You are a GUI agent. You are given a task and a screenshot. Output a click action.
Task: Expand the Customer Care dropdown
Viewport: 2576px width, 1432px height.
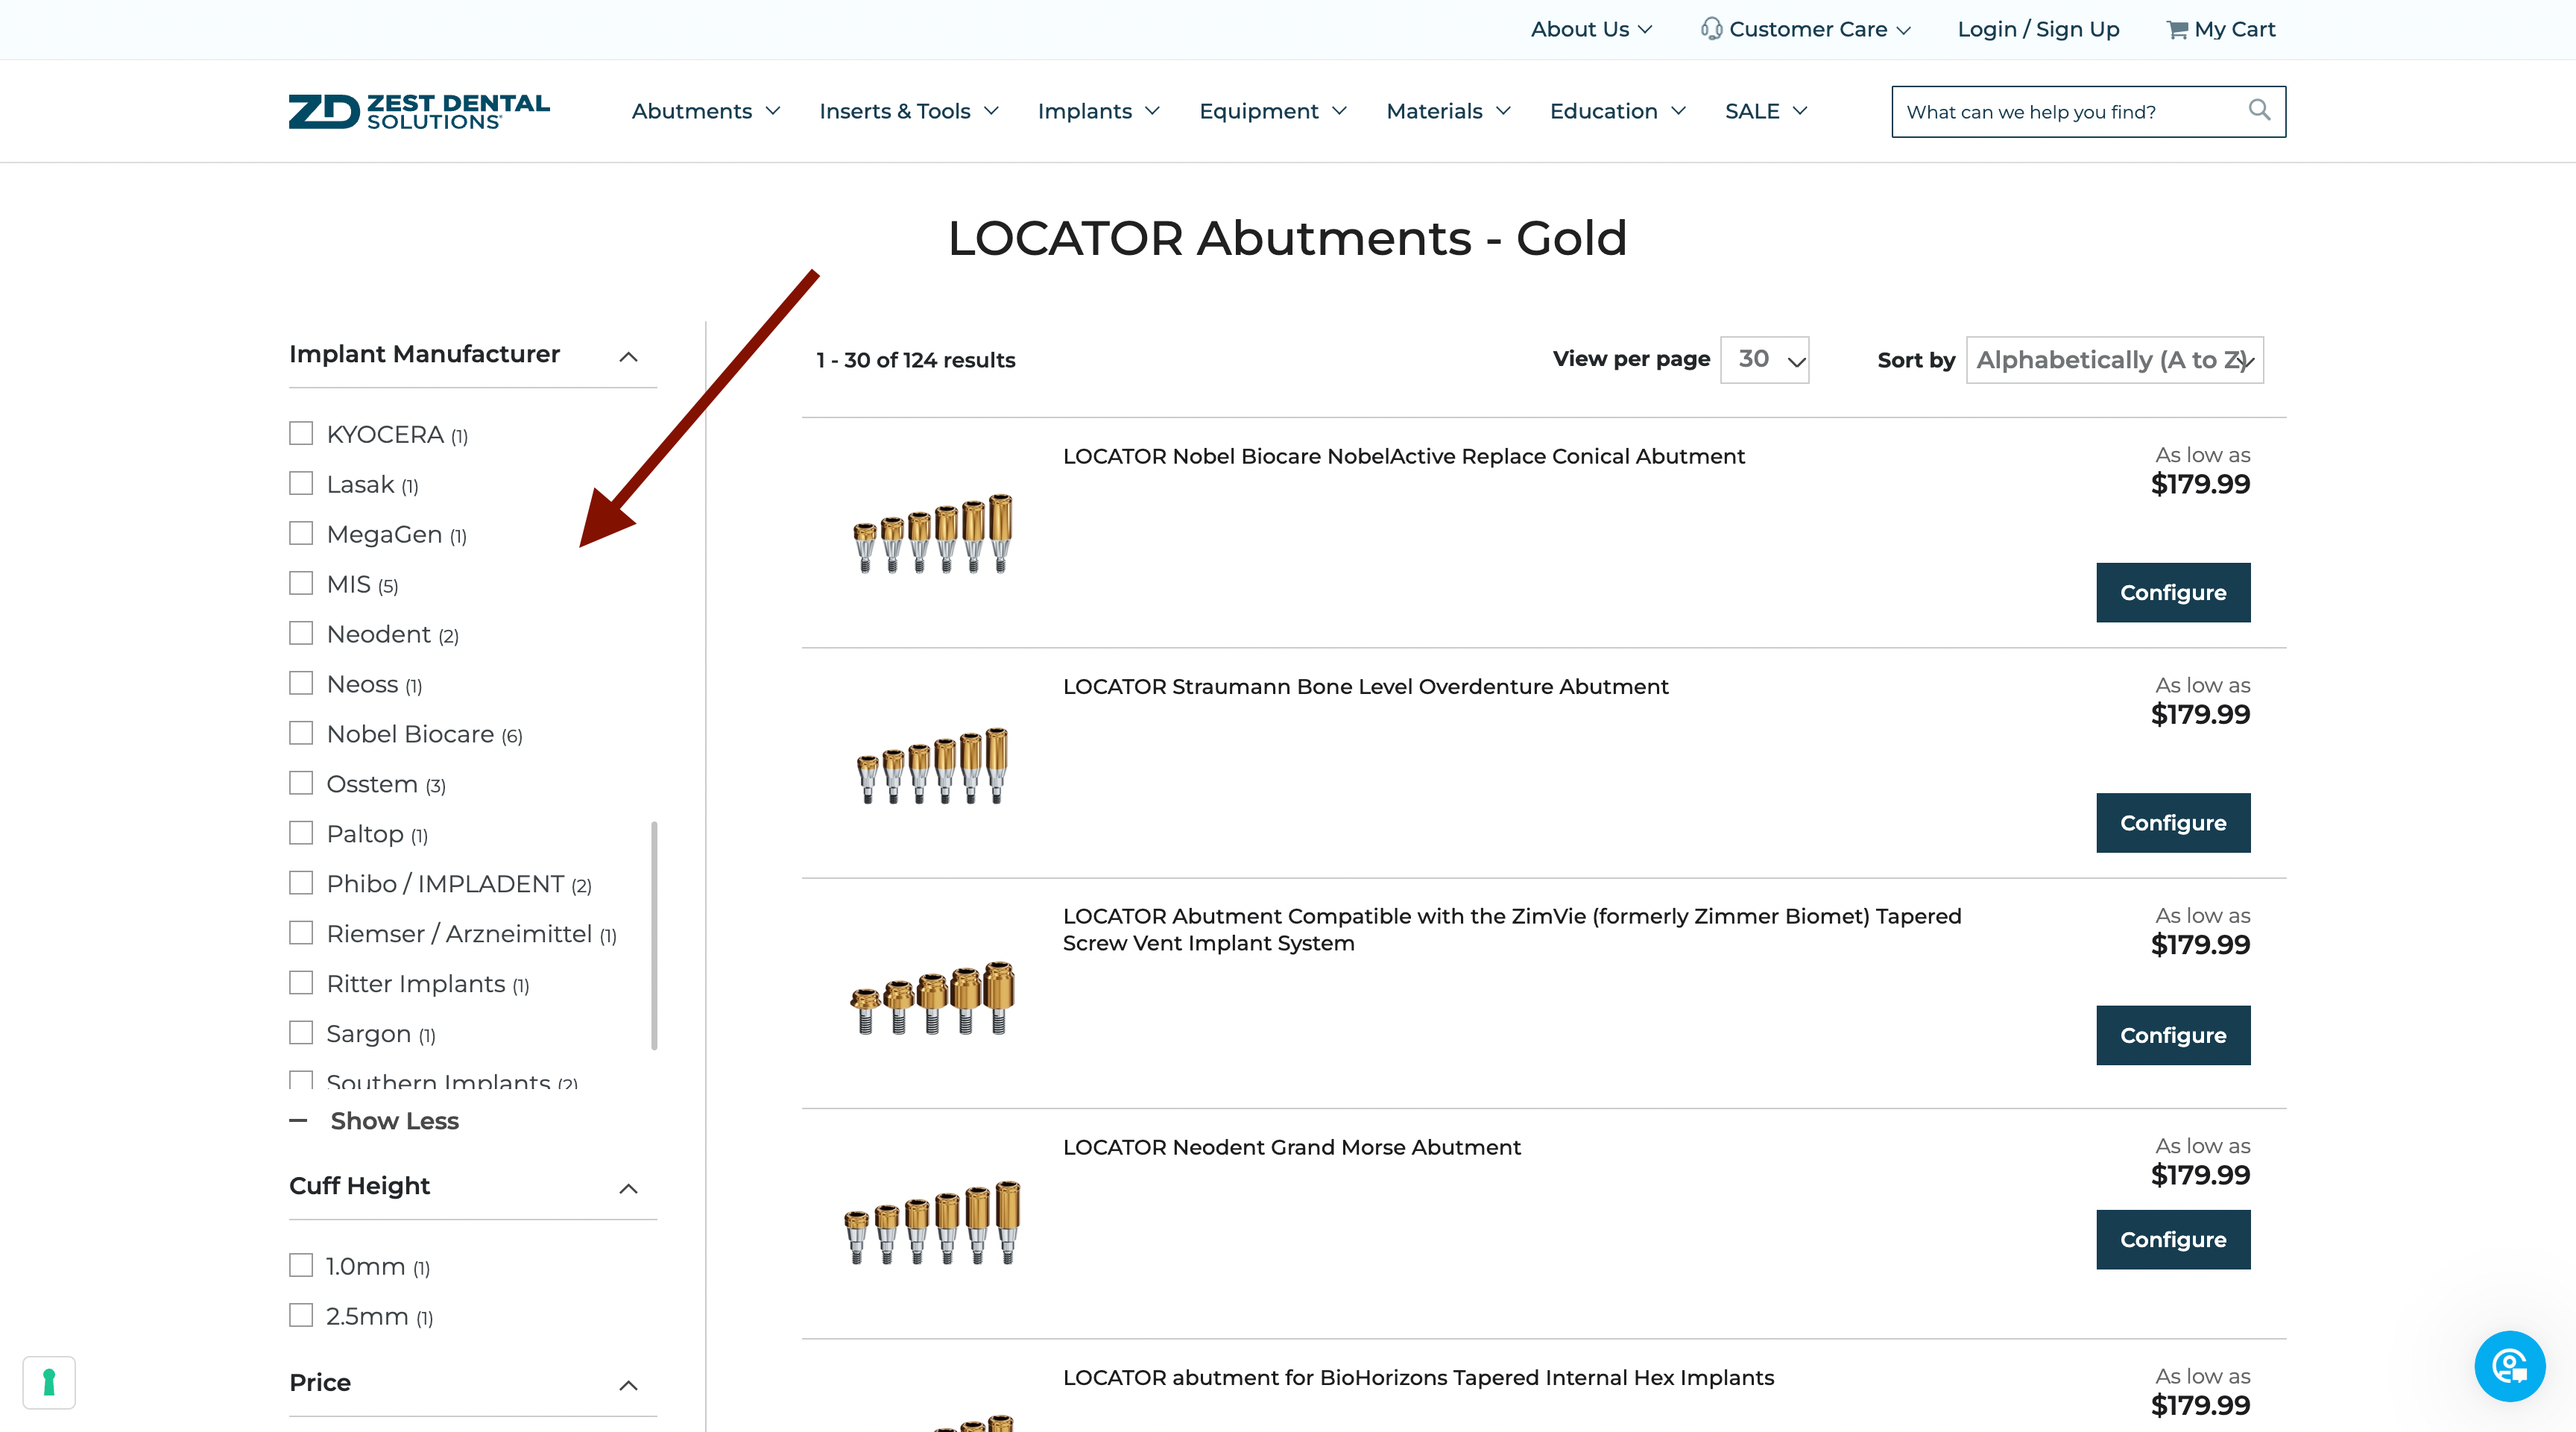click(1819, 30)
